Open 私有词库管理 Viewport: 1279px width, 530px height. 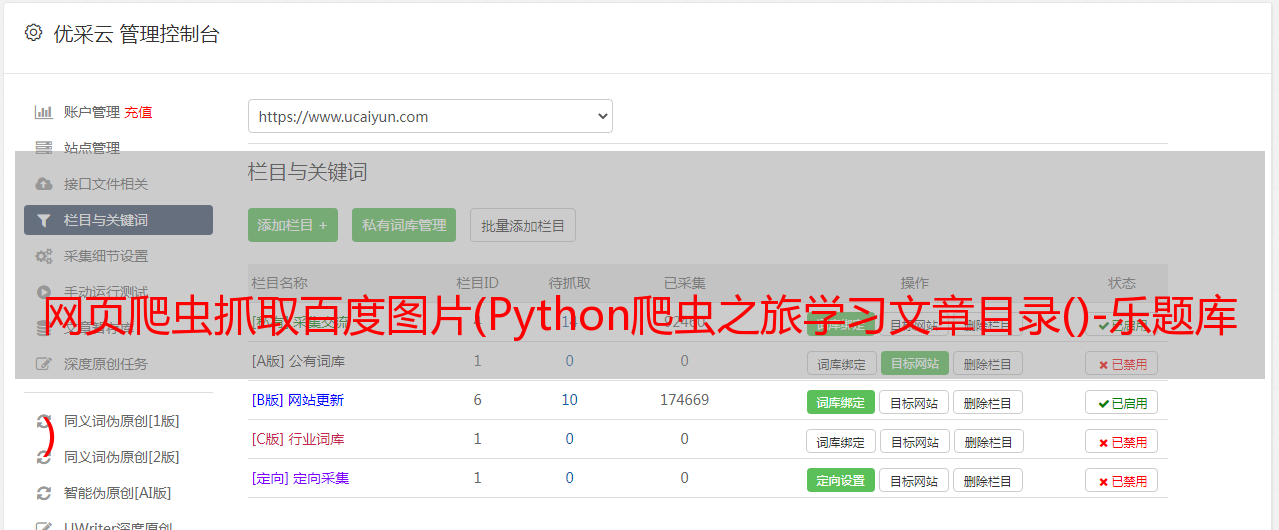point(404,225)
